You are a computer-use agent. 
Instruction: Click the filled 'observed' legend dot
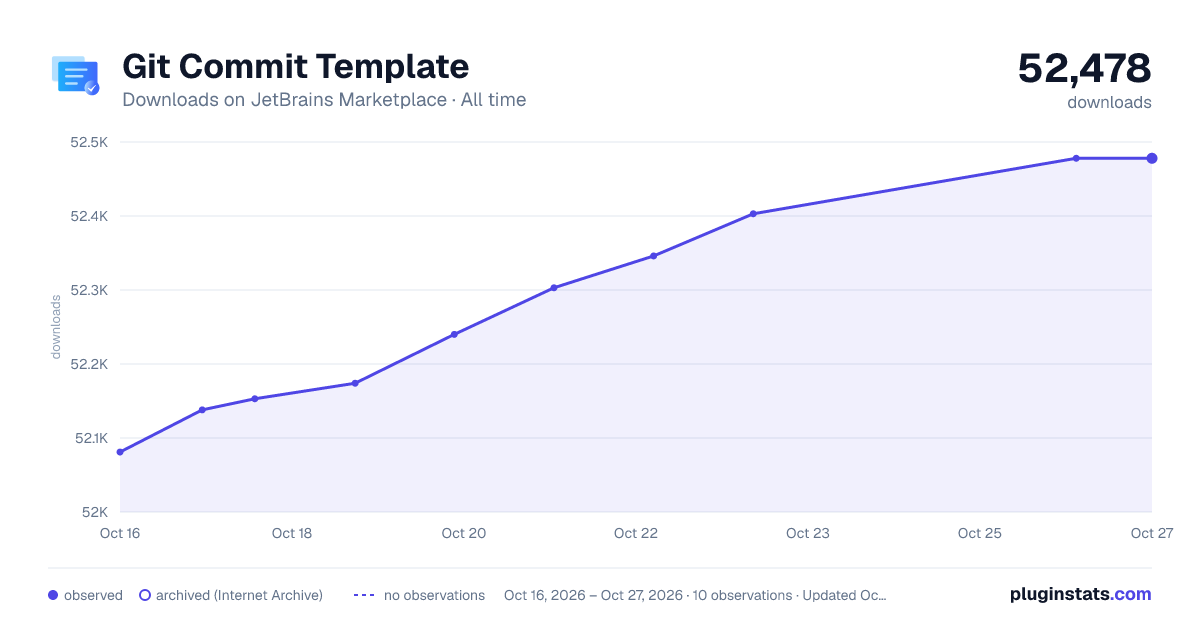pos(53,595)
